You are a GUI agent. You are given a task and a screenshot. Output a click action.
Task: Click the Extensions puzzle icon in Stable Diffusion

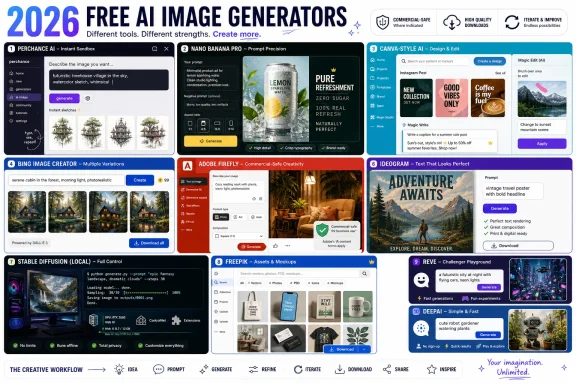point(176,320)
